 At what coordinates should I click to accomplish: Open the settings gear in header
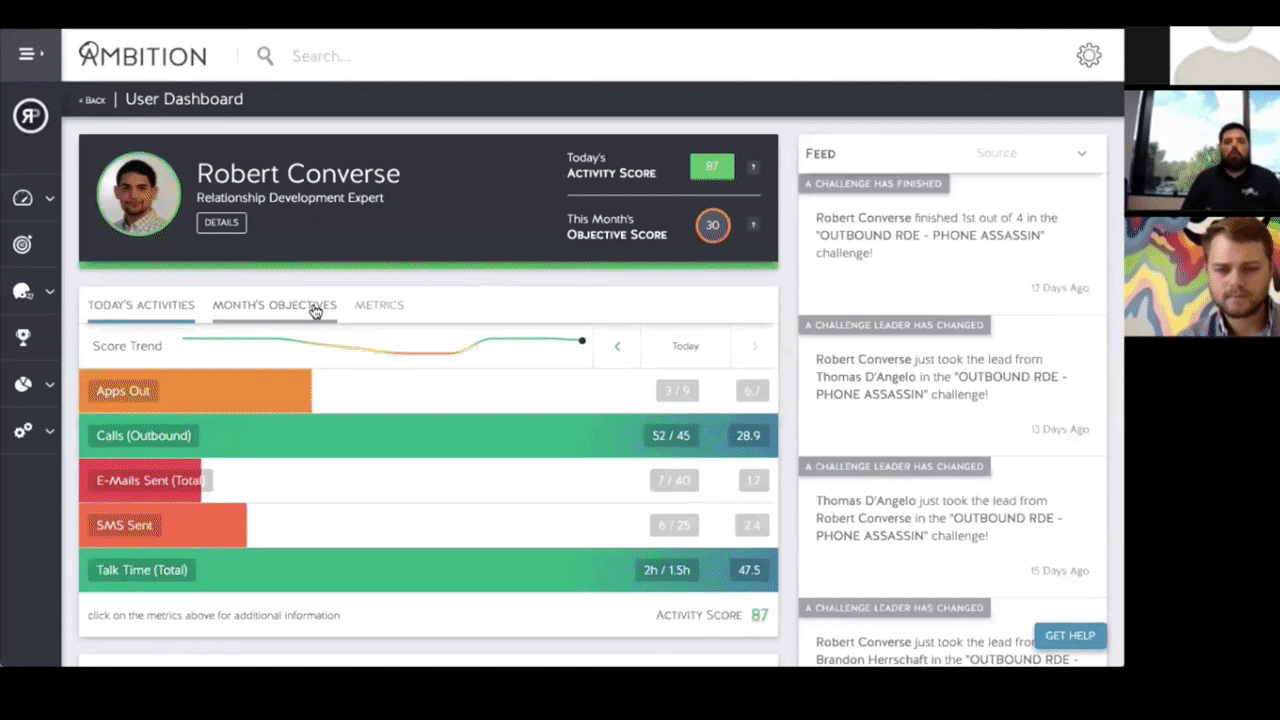1089,56
